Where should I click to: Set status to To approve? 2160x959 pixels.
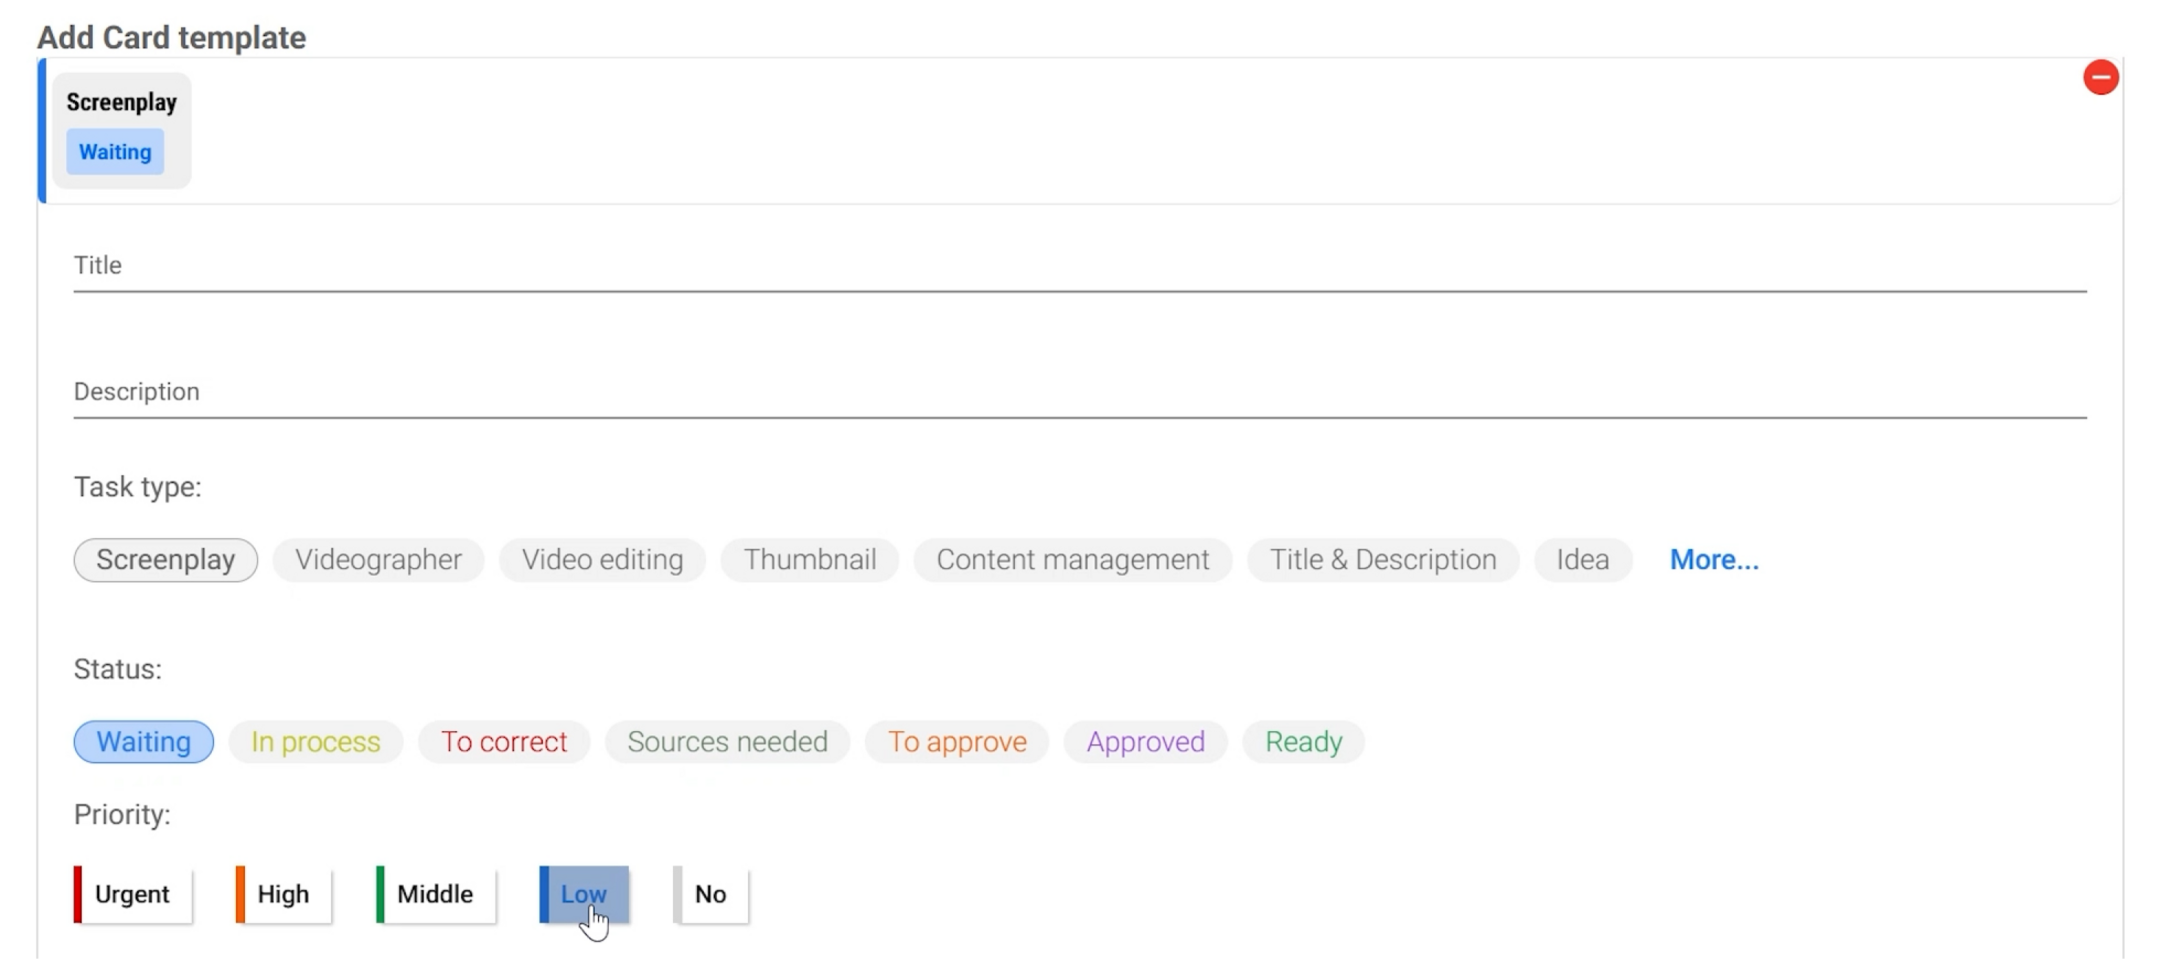tap(956, 742)
